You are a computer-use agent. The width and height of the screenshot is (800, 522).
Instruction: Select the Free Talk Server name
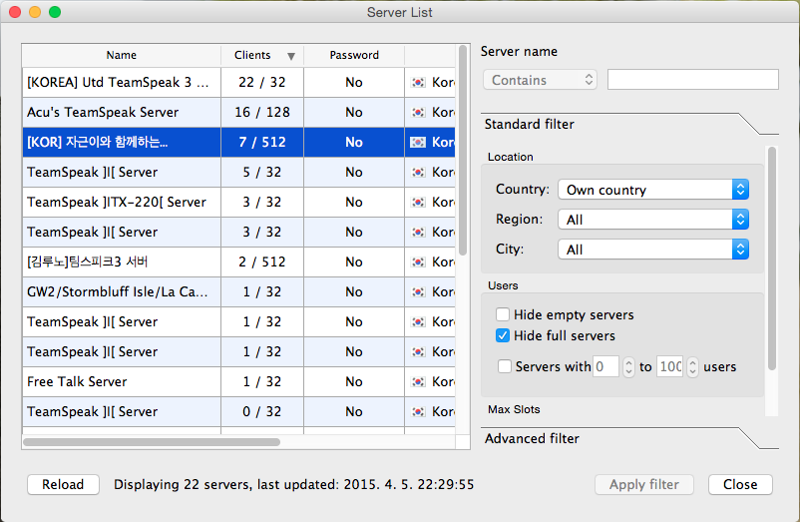(77, 382)
